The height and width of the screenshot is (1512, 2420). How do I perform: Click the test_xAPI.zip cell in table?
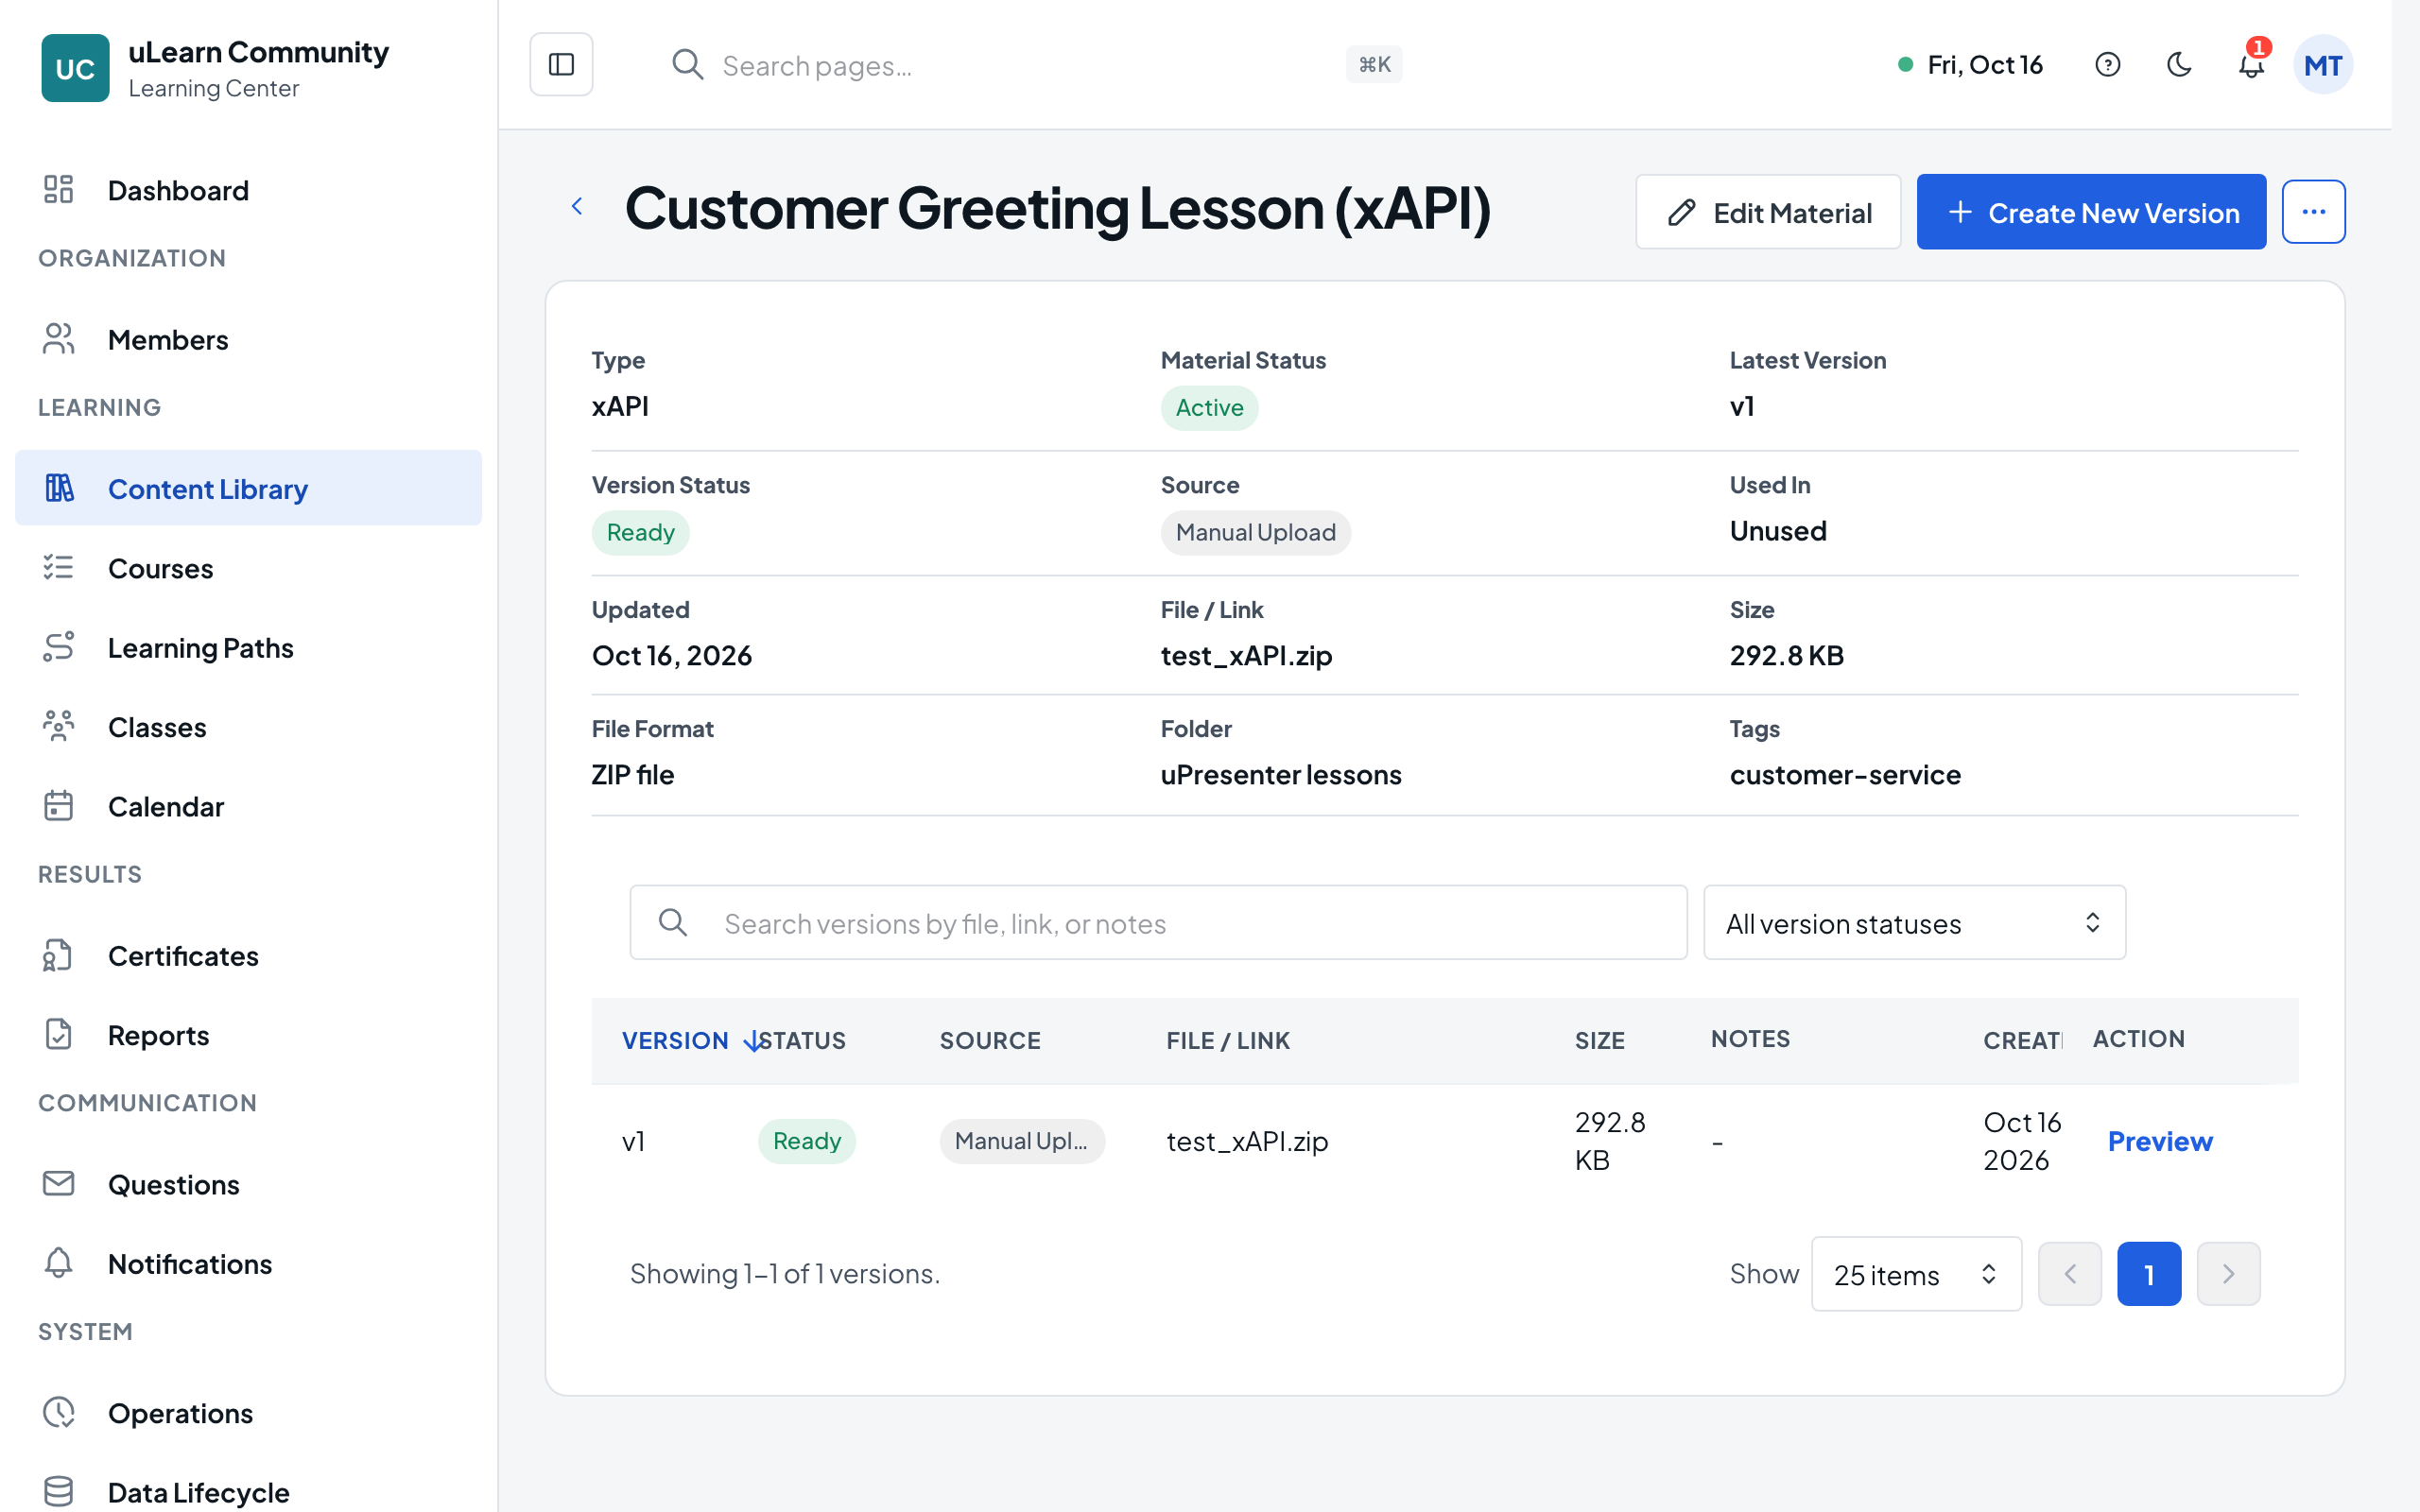pos(1247,1141)
